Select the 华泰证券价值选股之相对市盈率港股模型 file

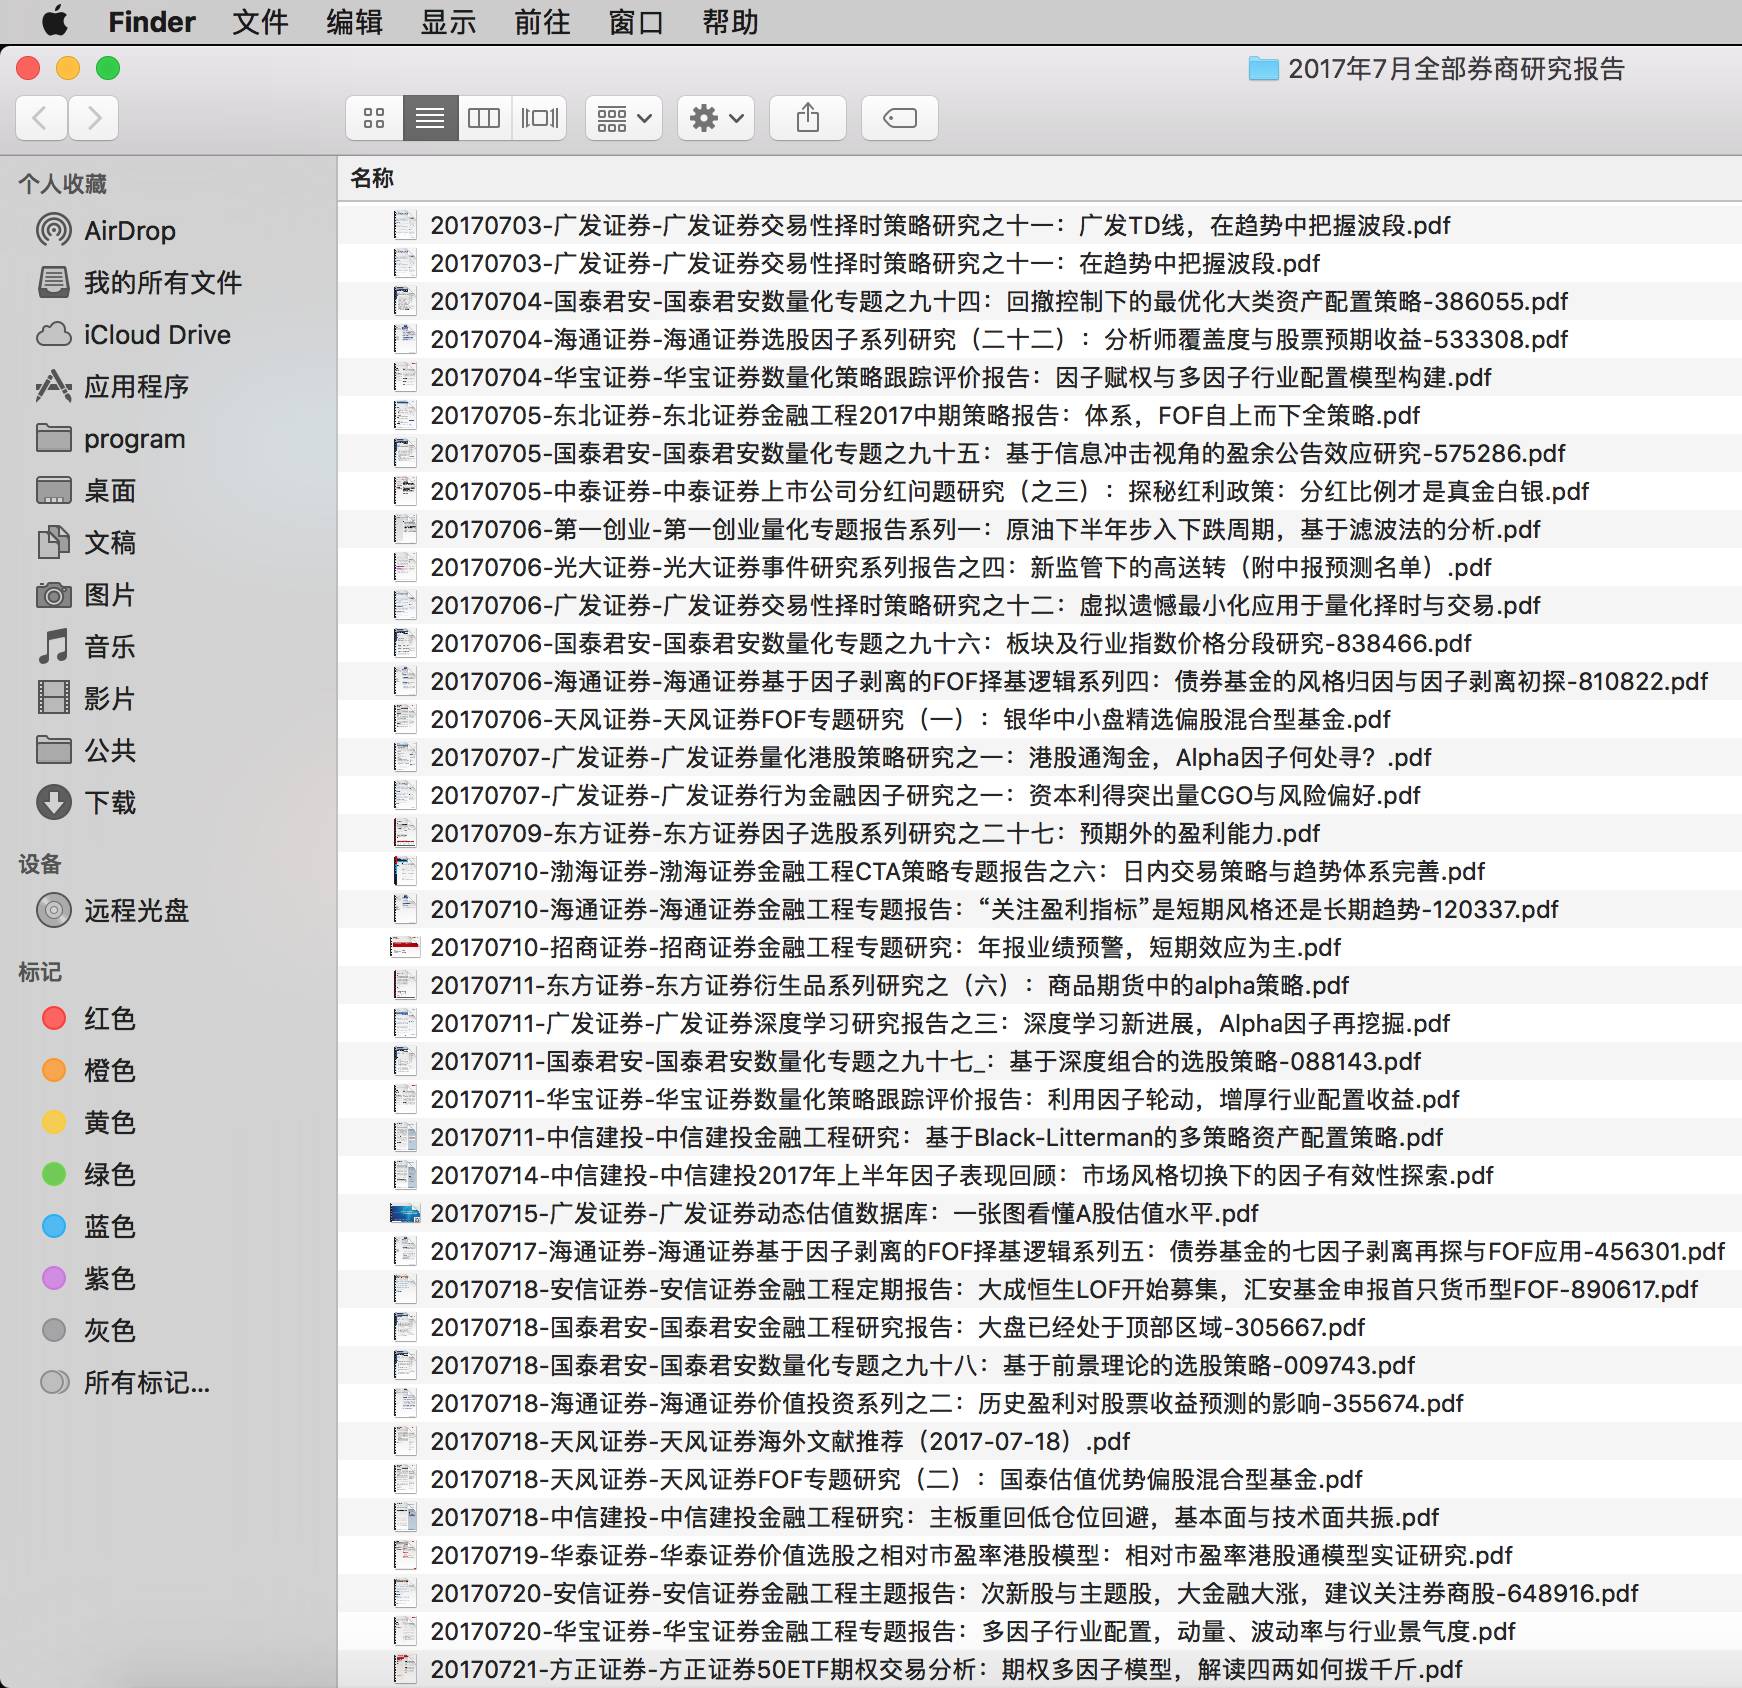coord(1040,1555)
